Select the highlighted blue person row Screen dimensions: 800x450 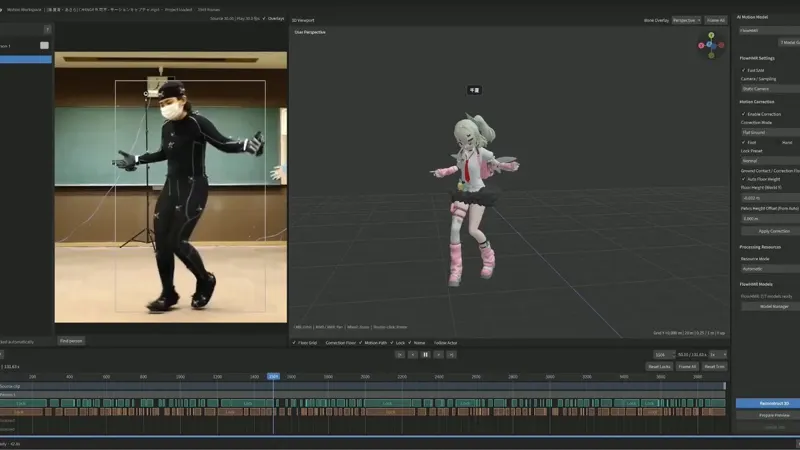(26, 60)
